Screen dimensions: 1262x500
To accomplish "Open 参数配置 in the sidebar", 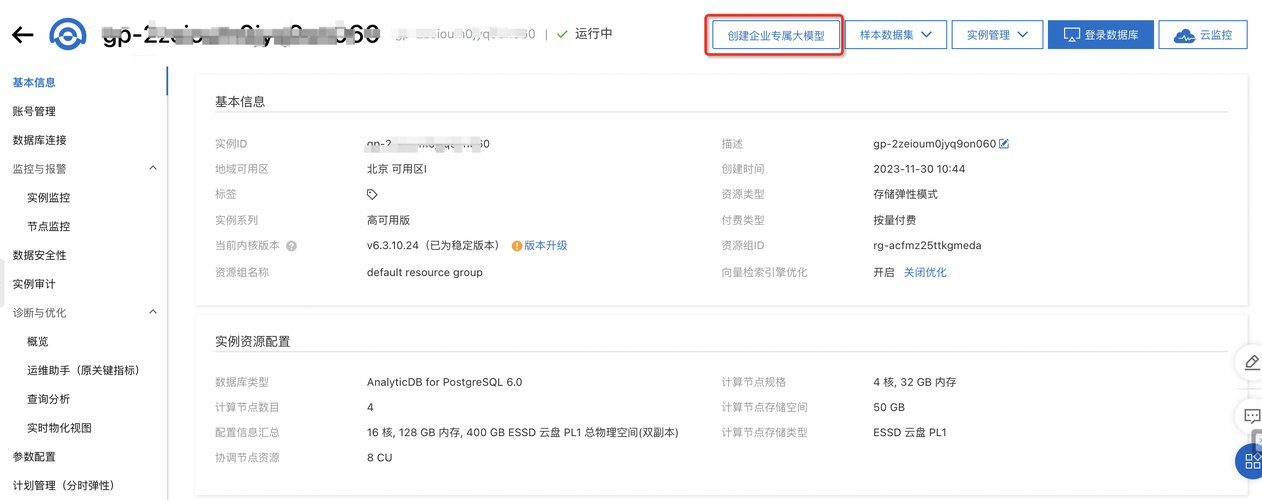I will tap(34, 457).
